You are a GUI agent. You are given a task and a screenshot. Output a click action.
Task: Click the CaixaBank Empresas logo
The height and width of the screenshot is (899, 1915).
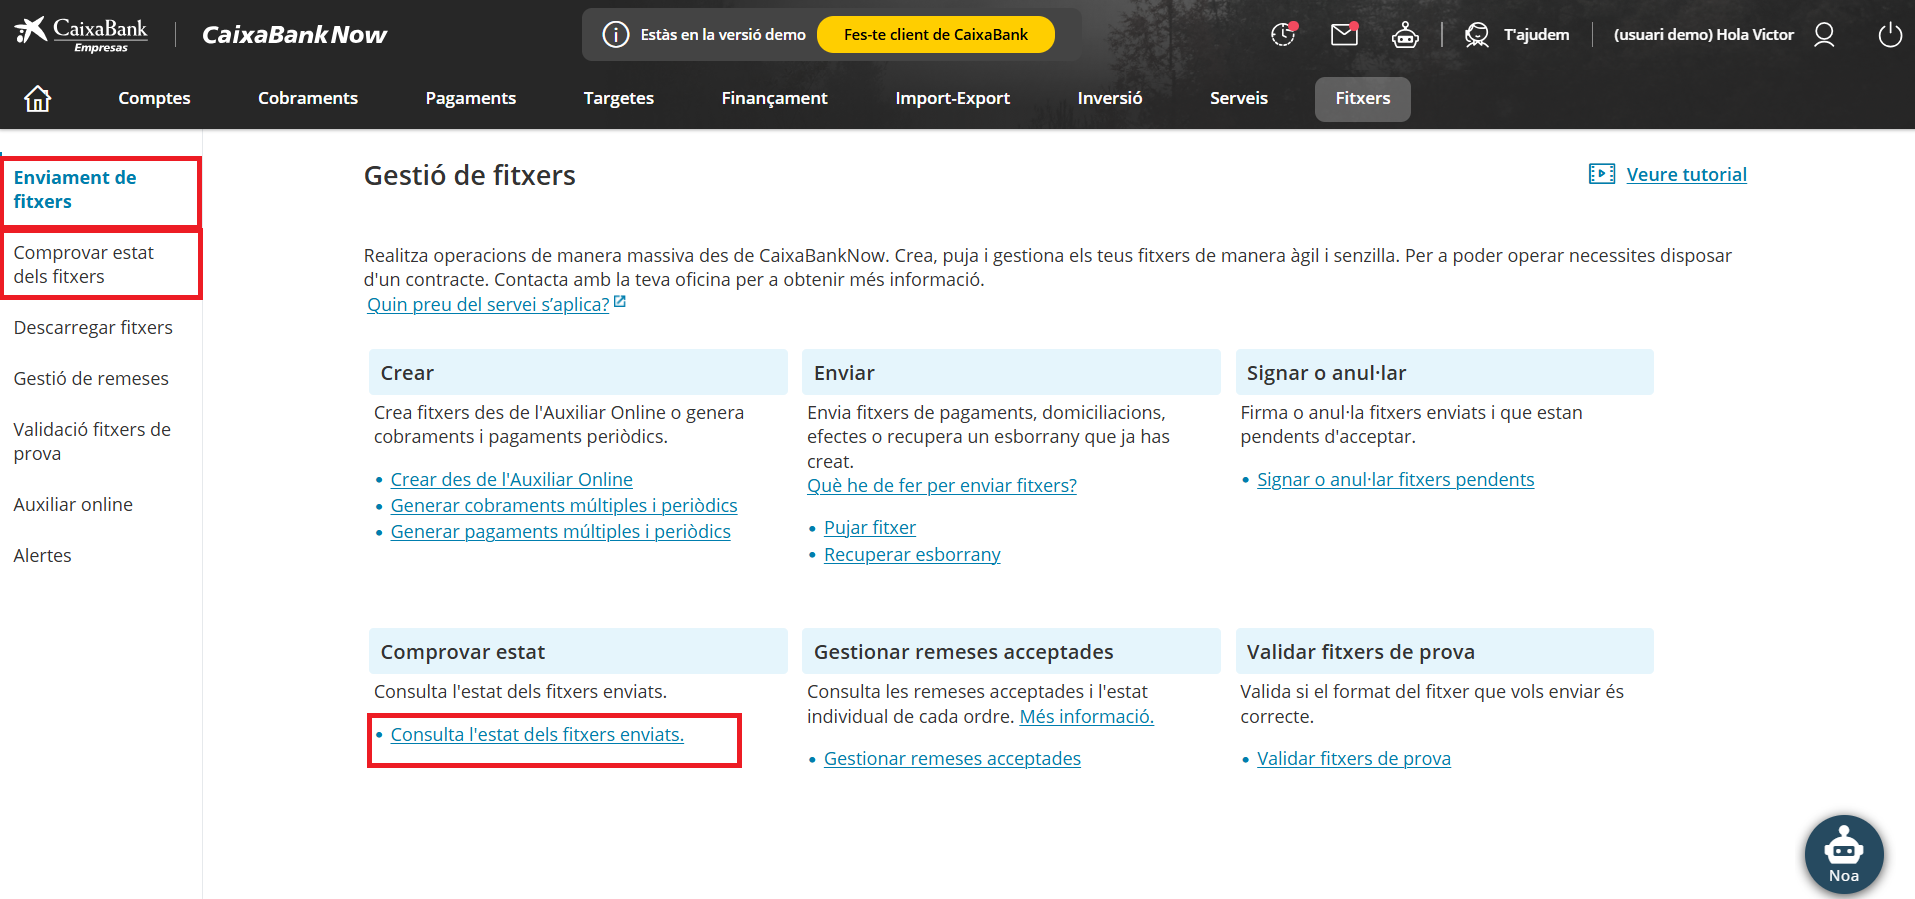tap(82, 34)
